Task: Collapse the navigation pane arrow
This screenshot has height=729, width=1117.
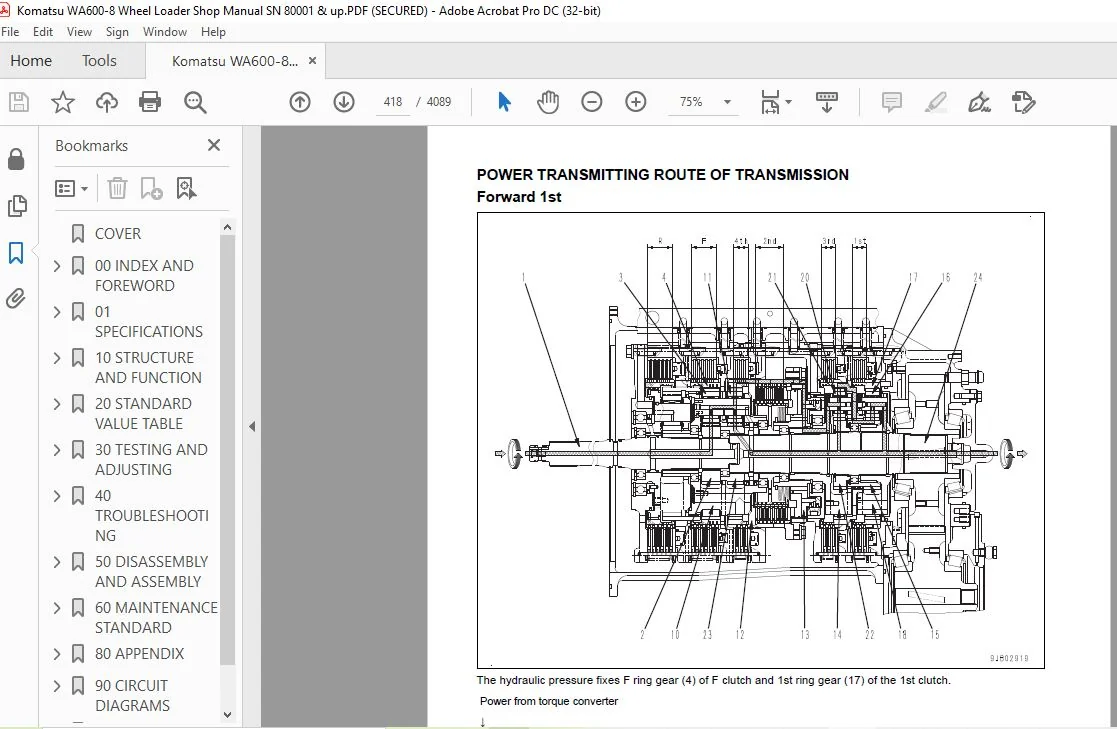Action: (251, 426)
